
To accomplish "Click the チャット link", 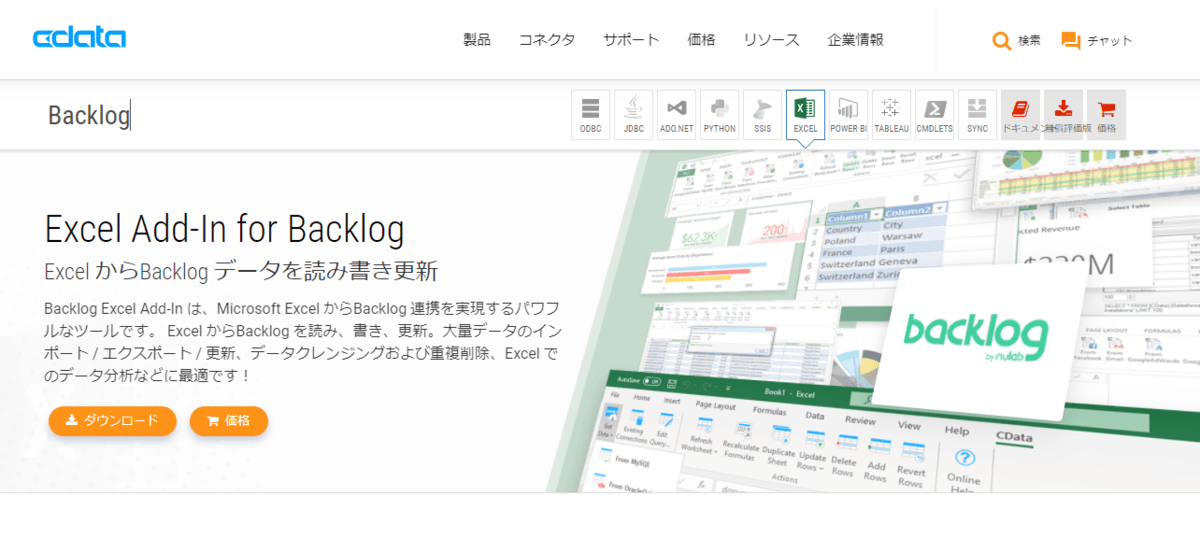I will click(1110, 41).
